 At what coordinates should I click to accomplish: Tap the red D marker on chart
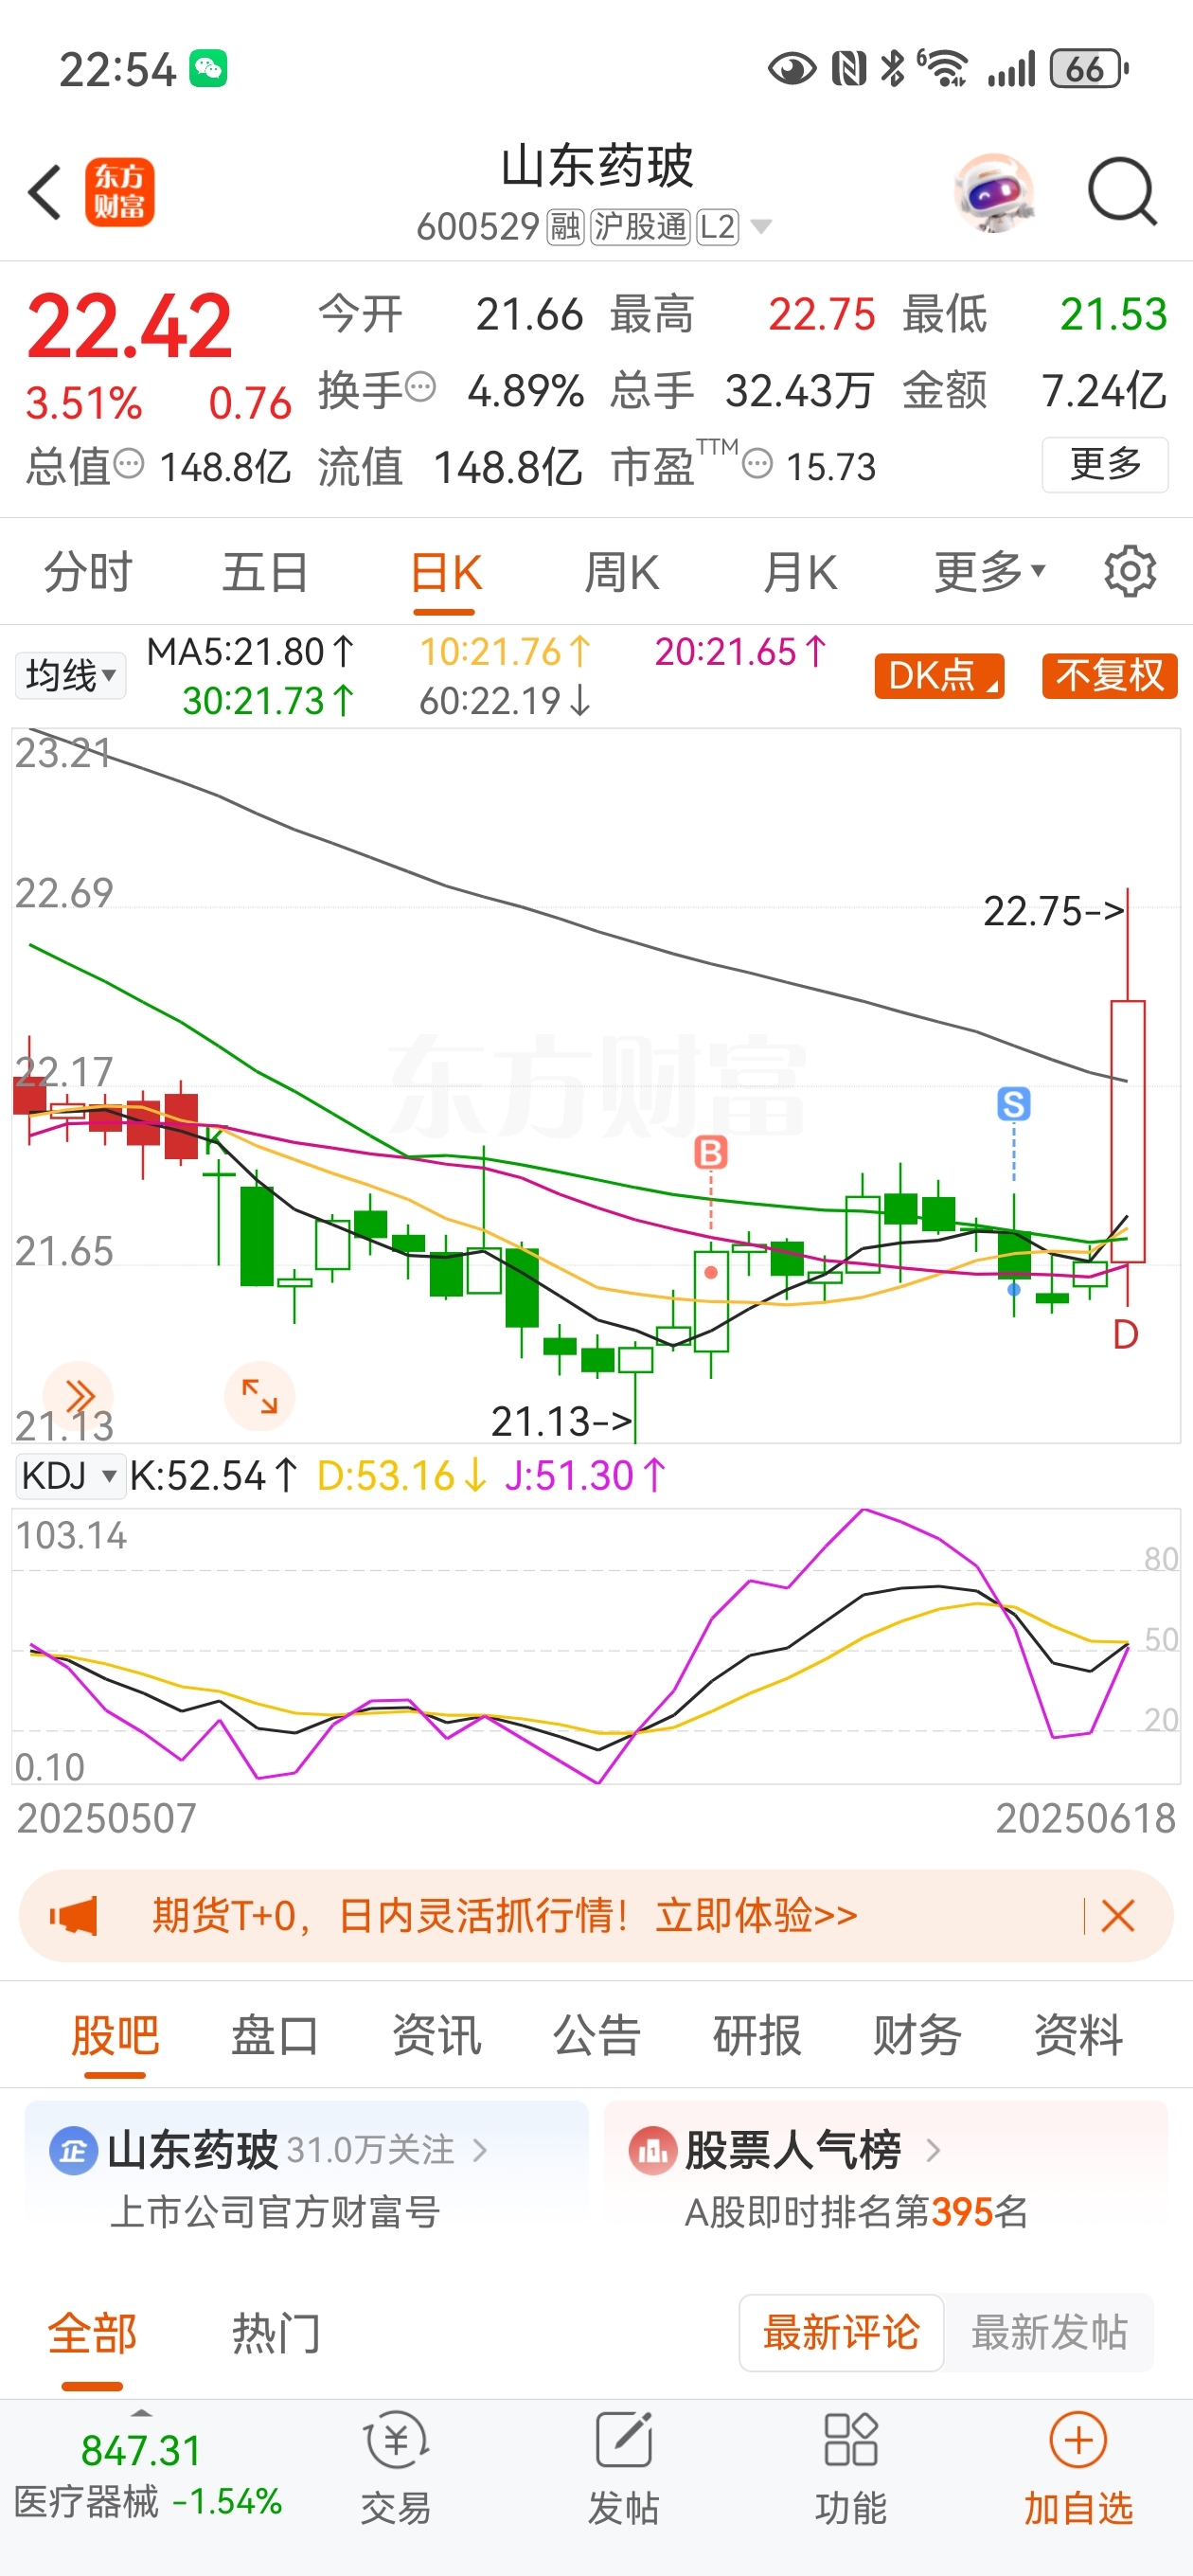point(1125,1335)
